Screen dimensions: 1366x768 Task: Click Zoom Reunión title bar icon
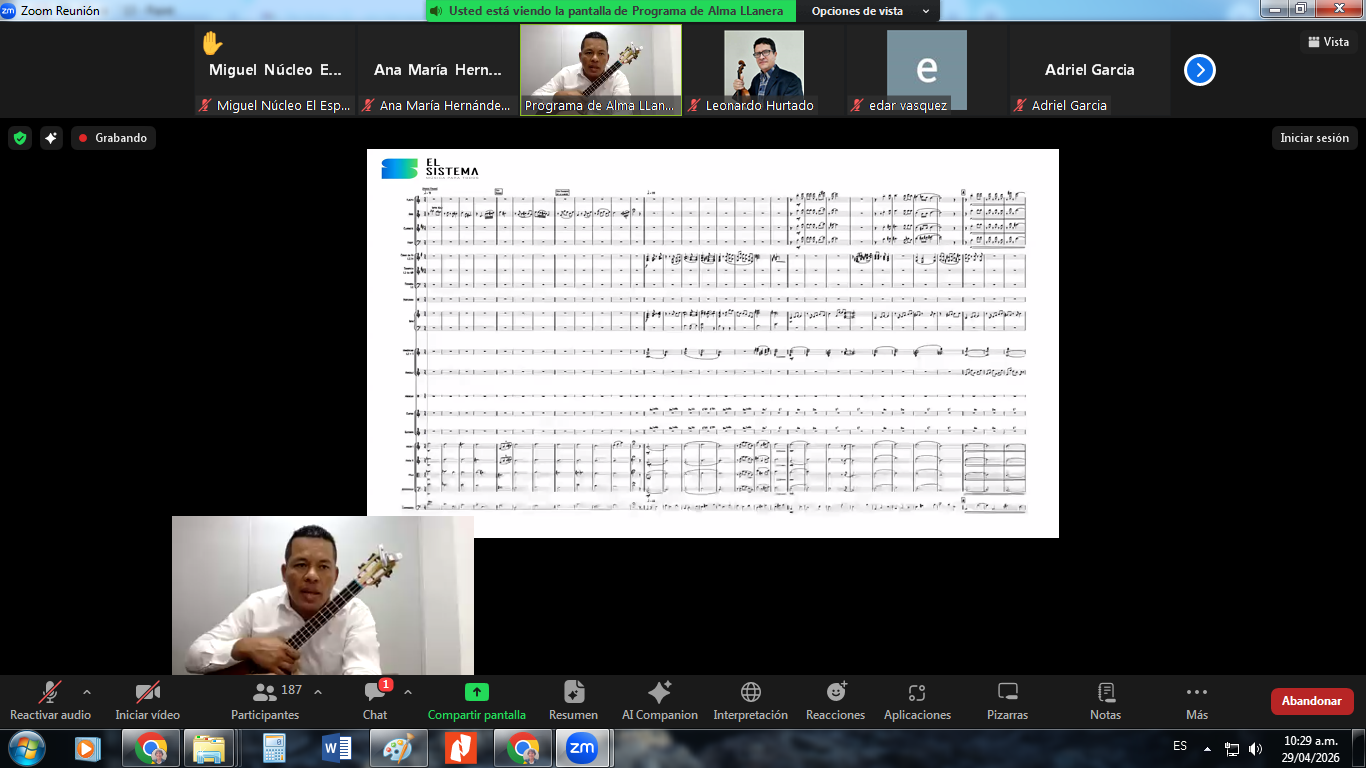pos(9,11)
